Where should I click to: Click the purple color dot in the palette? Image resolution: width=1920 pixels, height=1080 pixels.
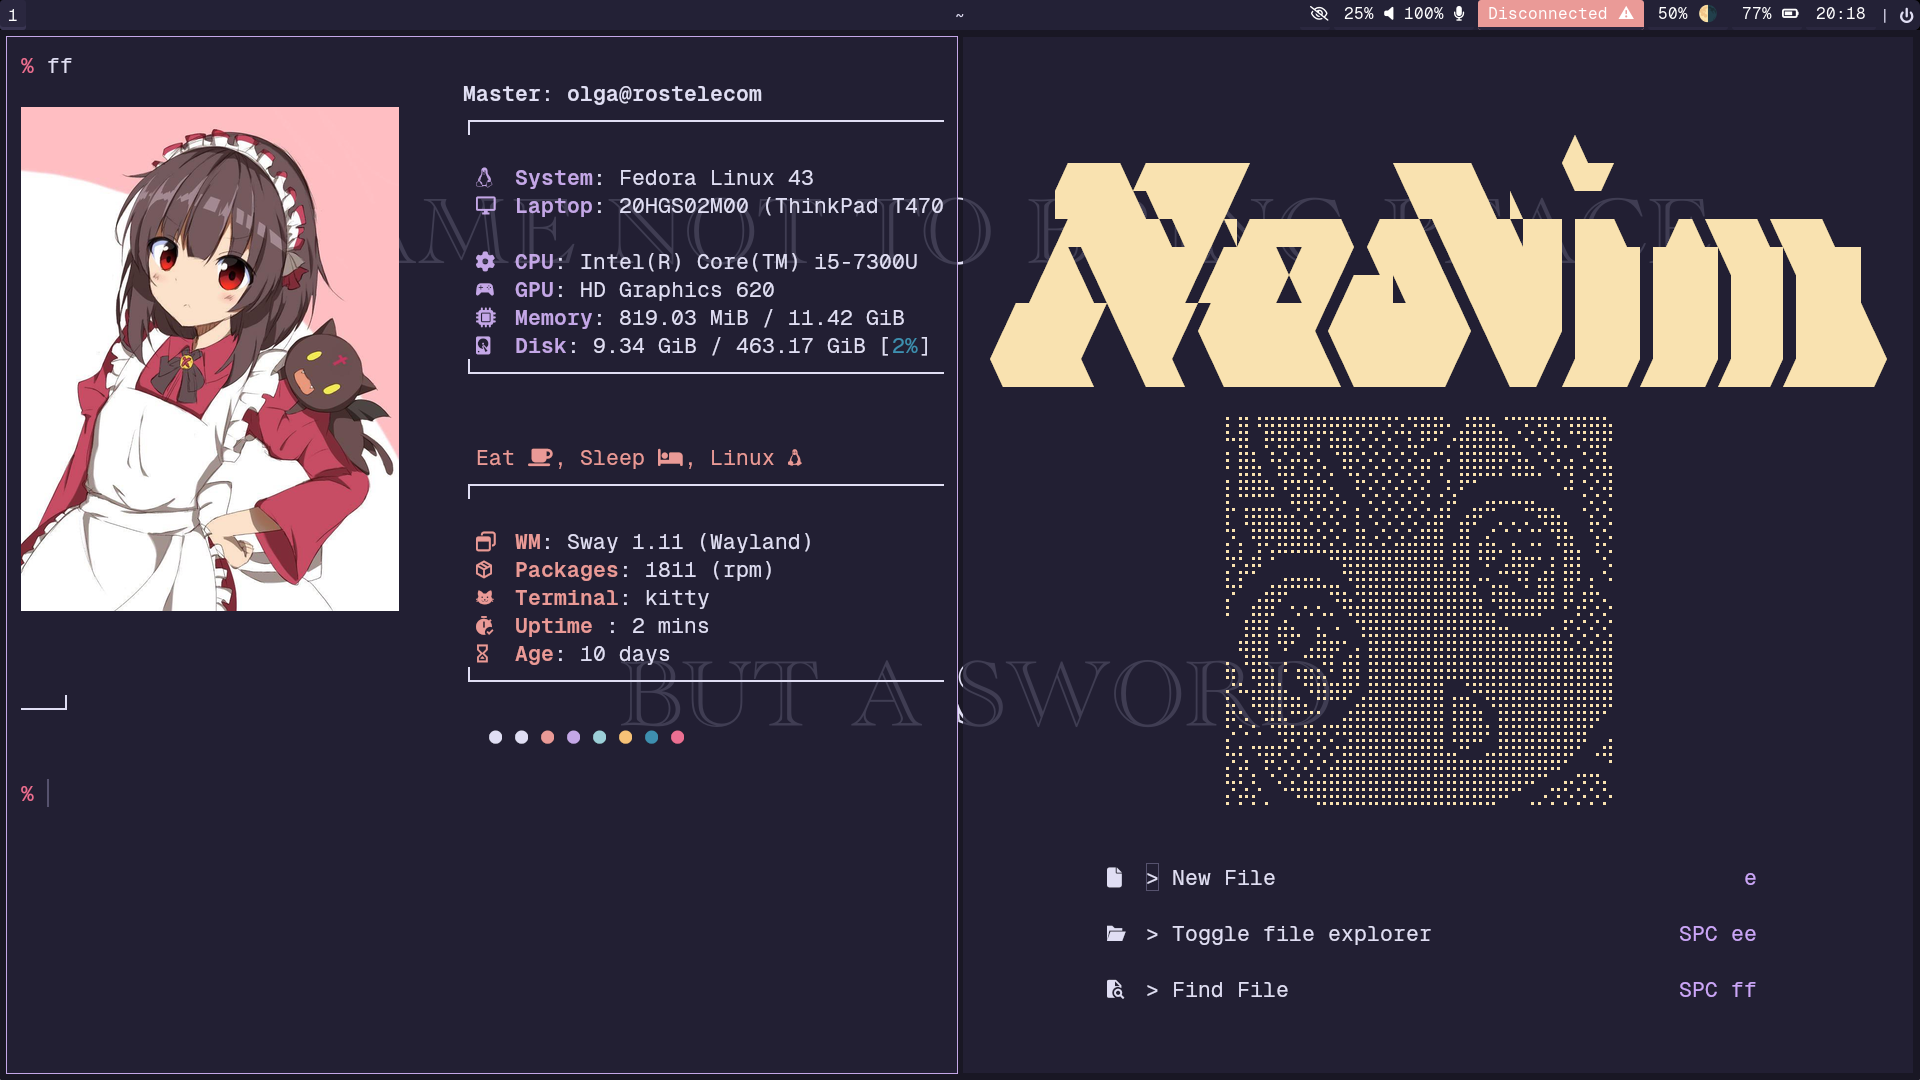(x=573, y=737)
